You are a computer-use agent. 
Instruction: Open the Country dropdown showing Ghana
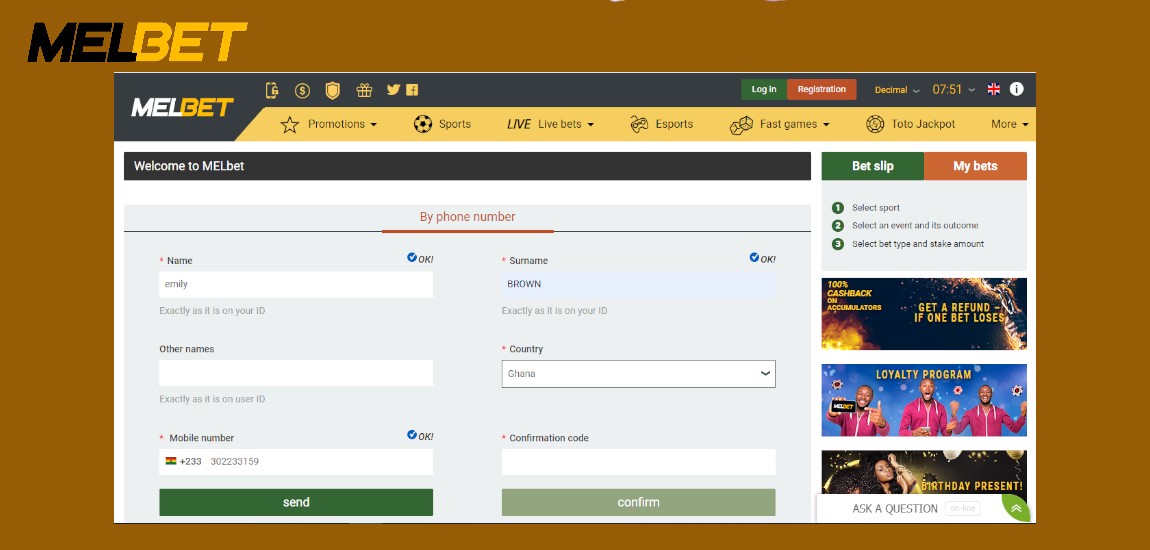click(x=638, y=373)
